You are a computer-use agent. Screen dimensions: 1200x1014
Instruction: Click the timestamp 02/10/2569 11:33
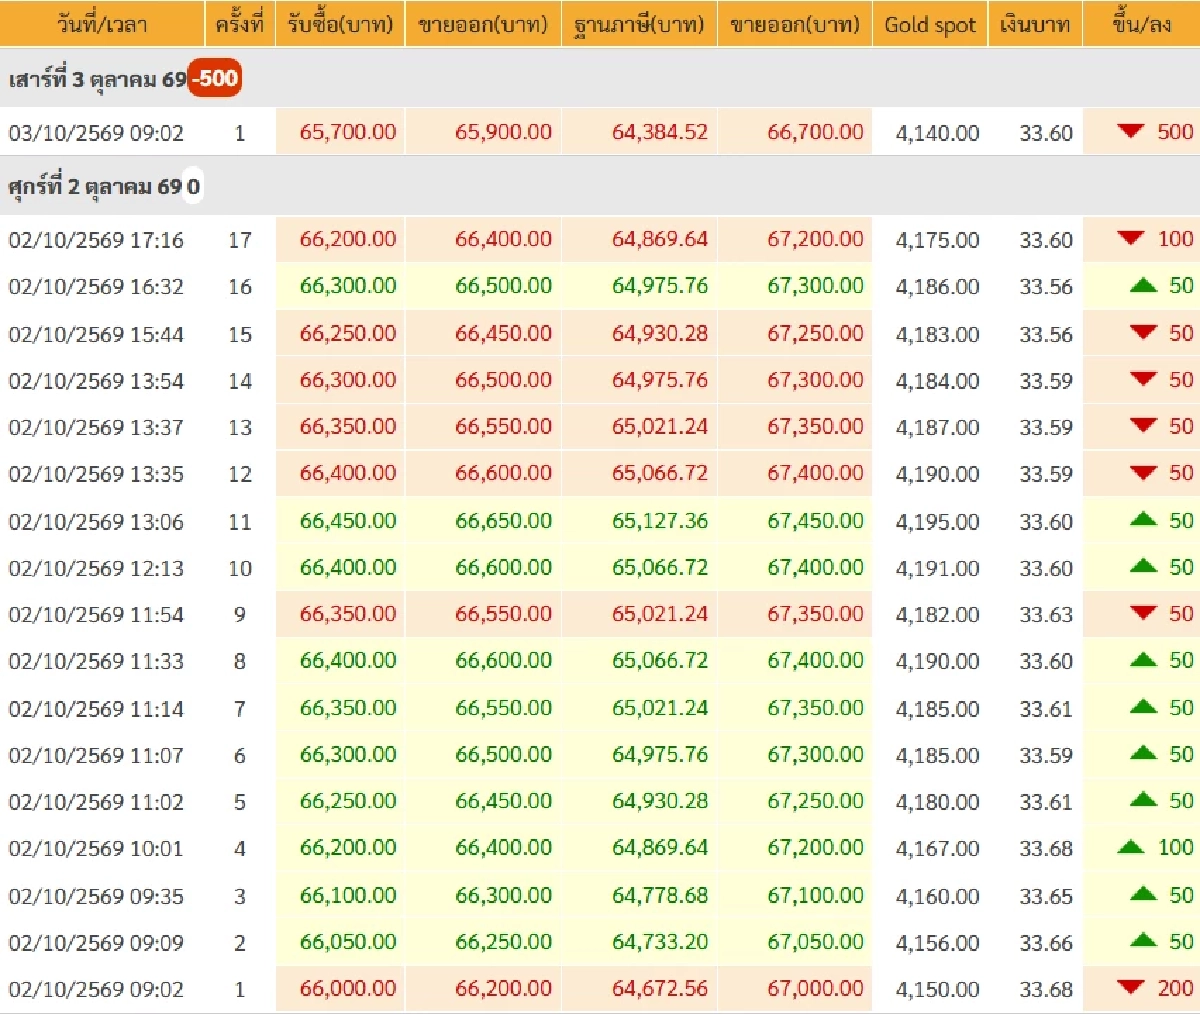coord(96,661)
